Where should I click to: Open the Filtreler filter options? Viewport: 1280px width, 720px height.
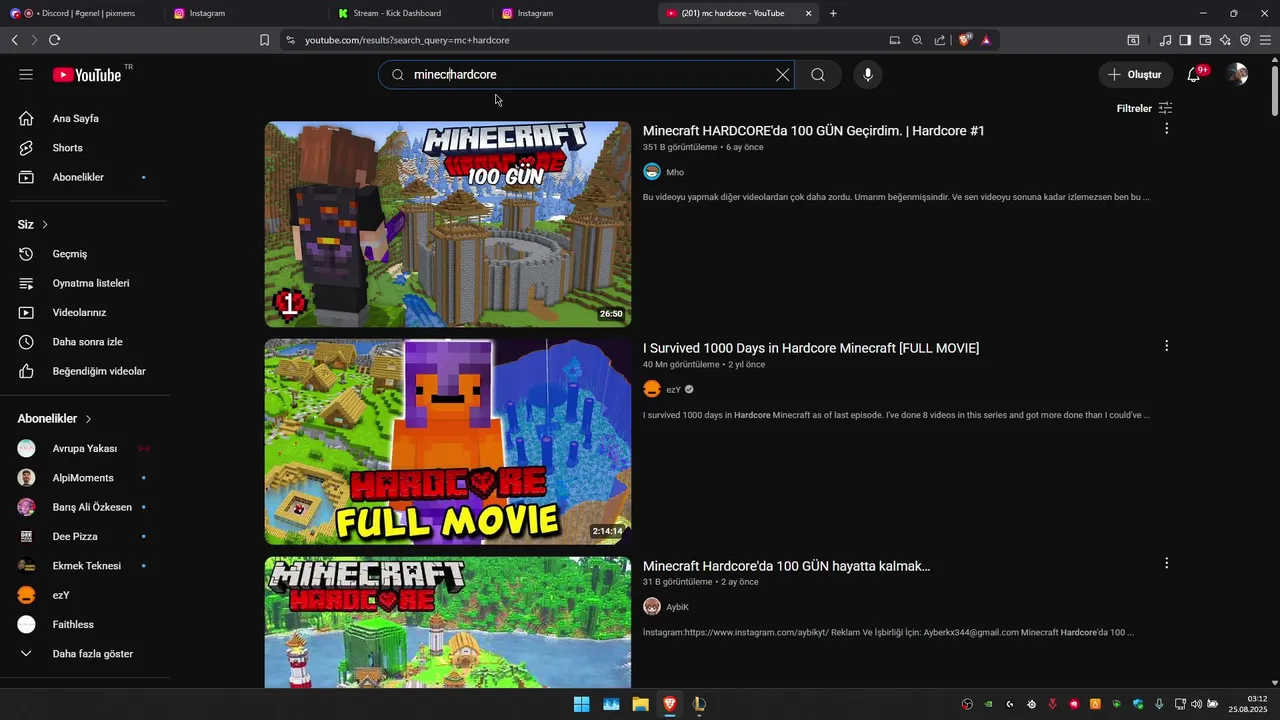(1144, 108)
